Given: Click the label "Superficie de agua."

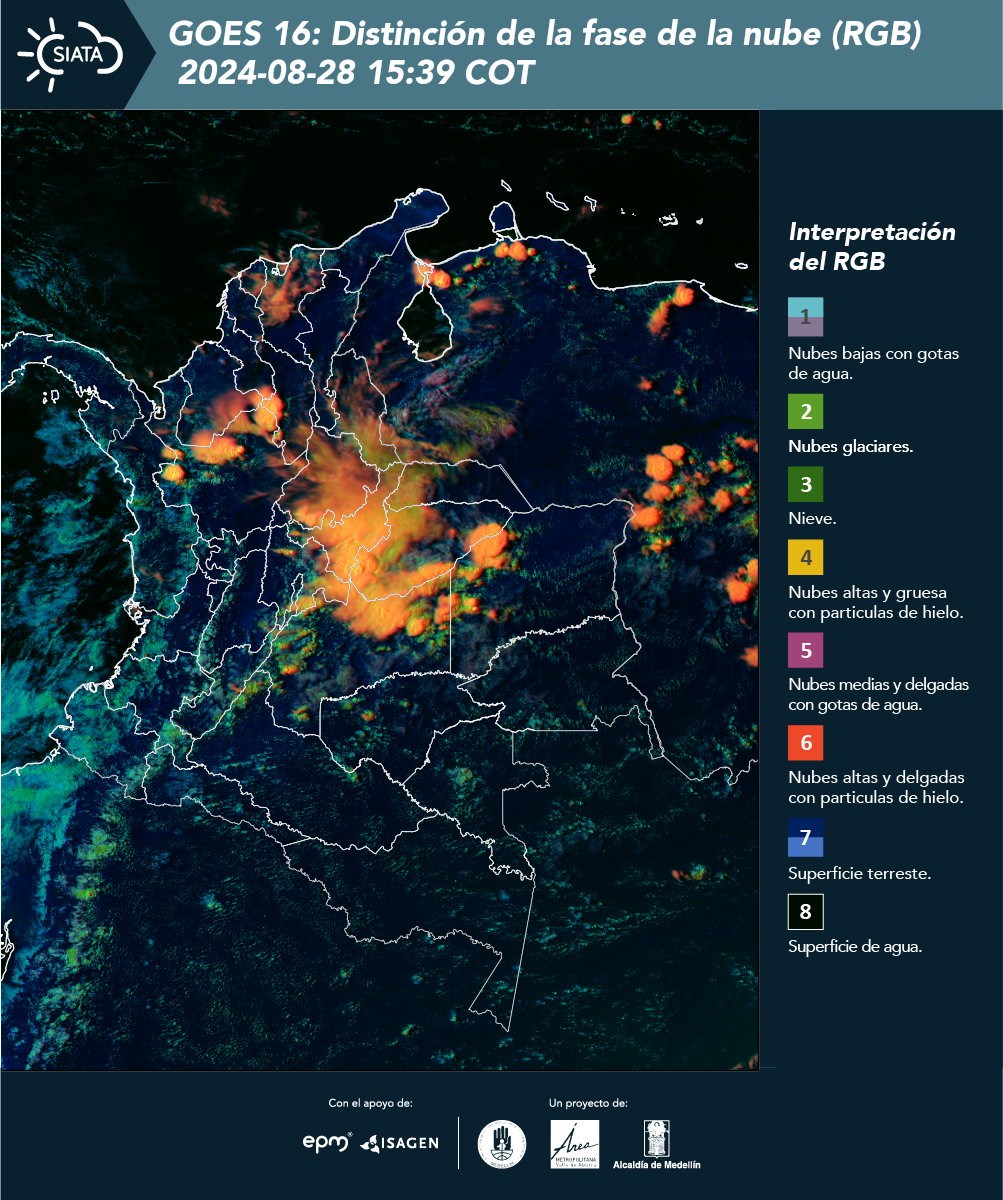Looking at the screenshot, I should pos(855,948).
